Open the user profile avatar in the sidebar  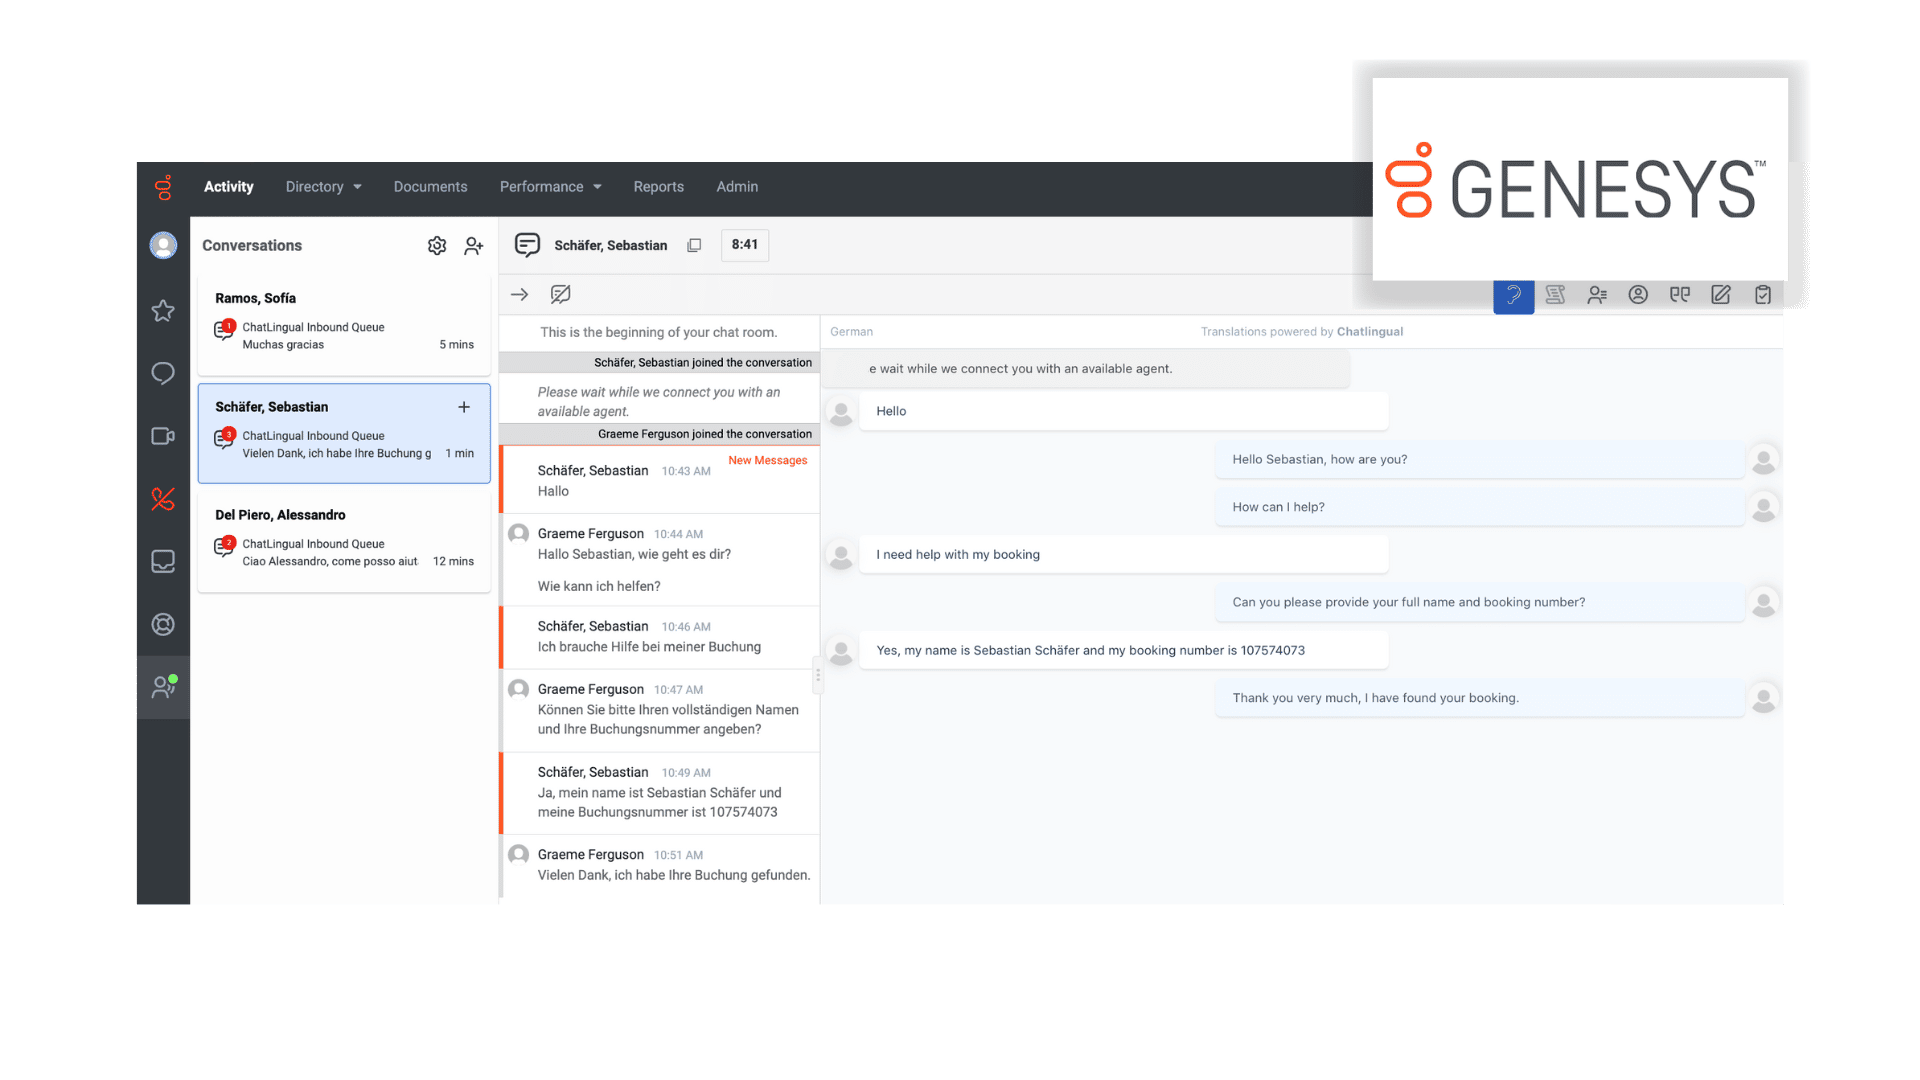point(163,245)
